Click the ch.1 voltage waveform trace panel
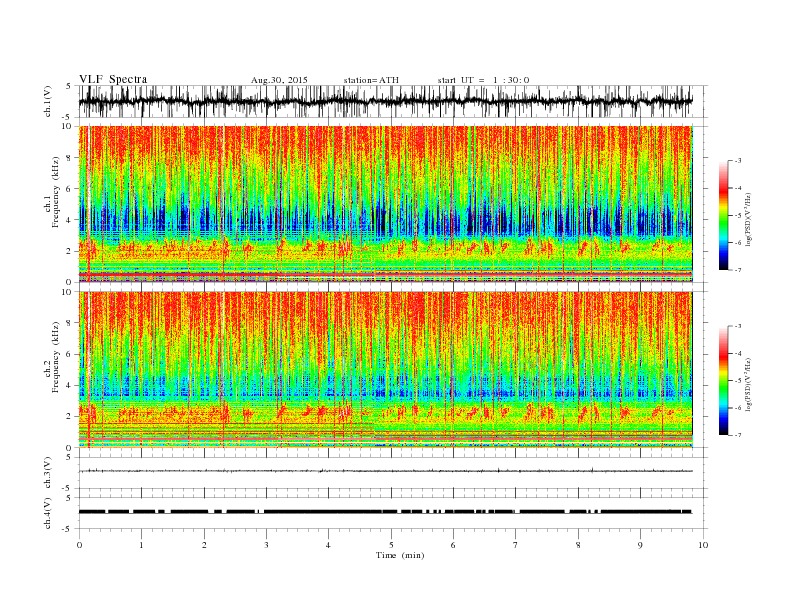The width and height of the screenshot is (792, 612). (393, 101)
